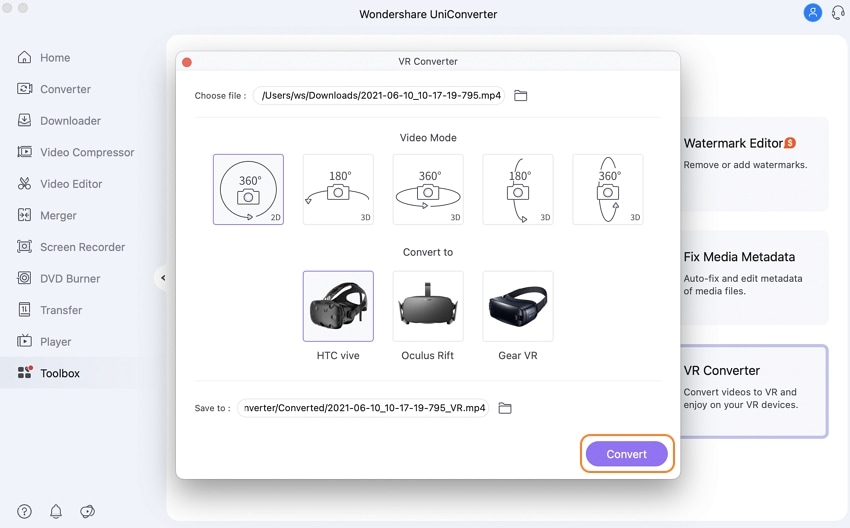This screenshot has height=528, width=850.
Task: Browse for source file folder icon
Action: click(x=520, y=95)
